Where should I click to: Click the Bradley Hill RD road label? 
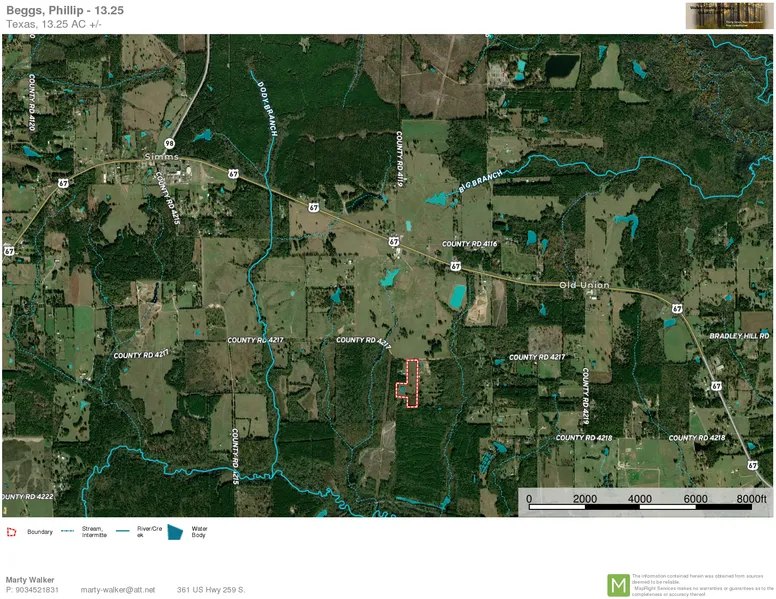pyautogui.click(x=738, y=336)
